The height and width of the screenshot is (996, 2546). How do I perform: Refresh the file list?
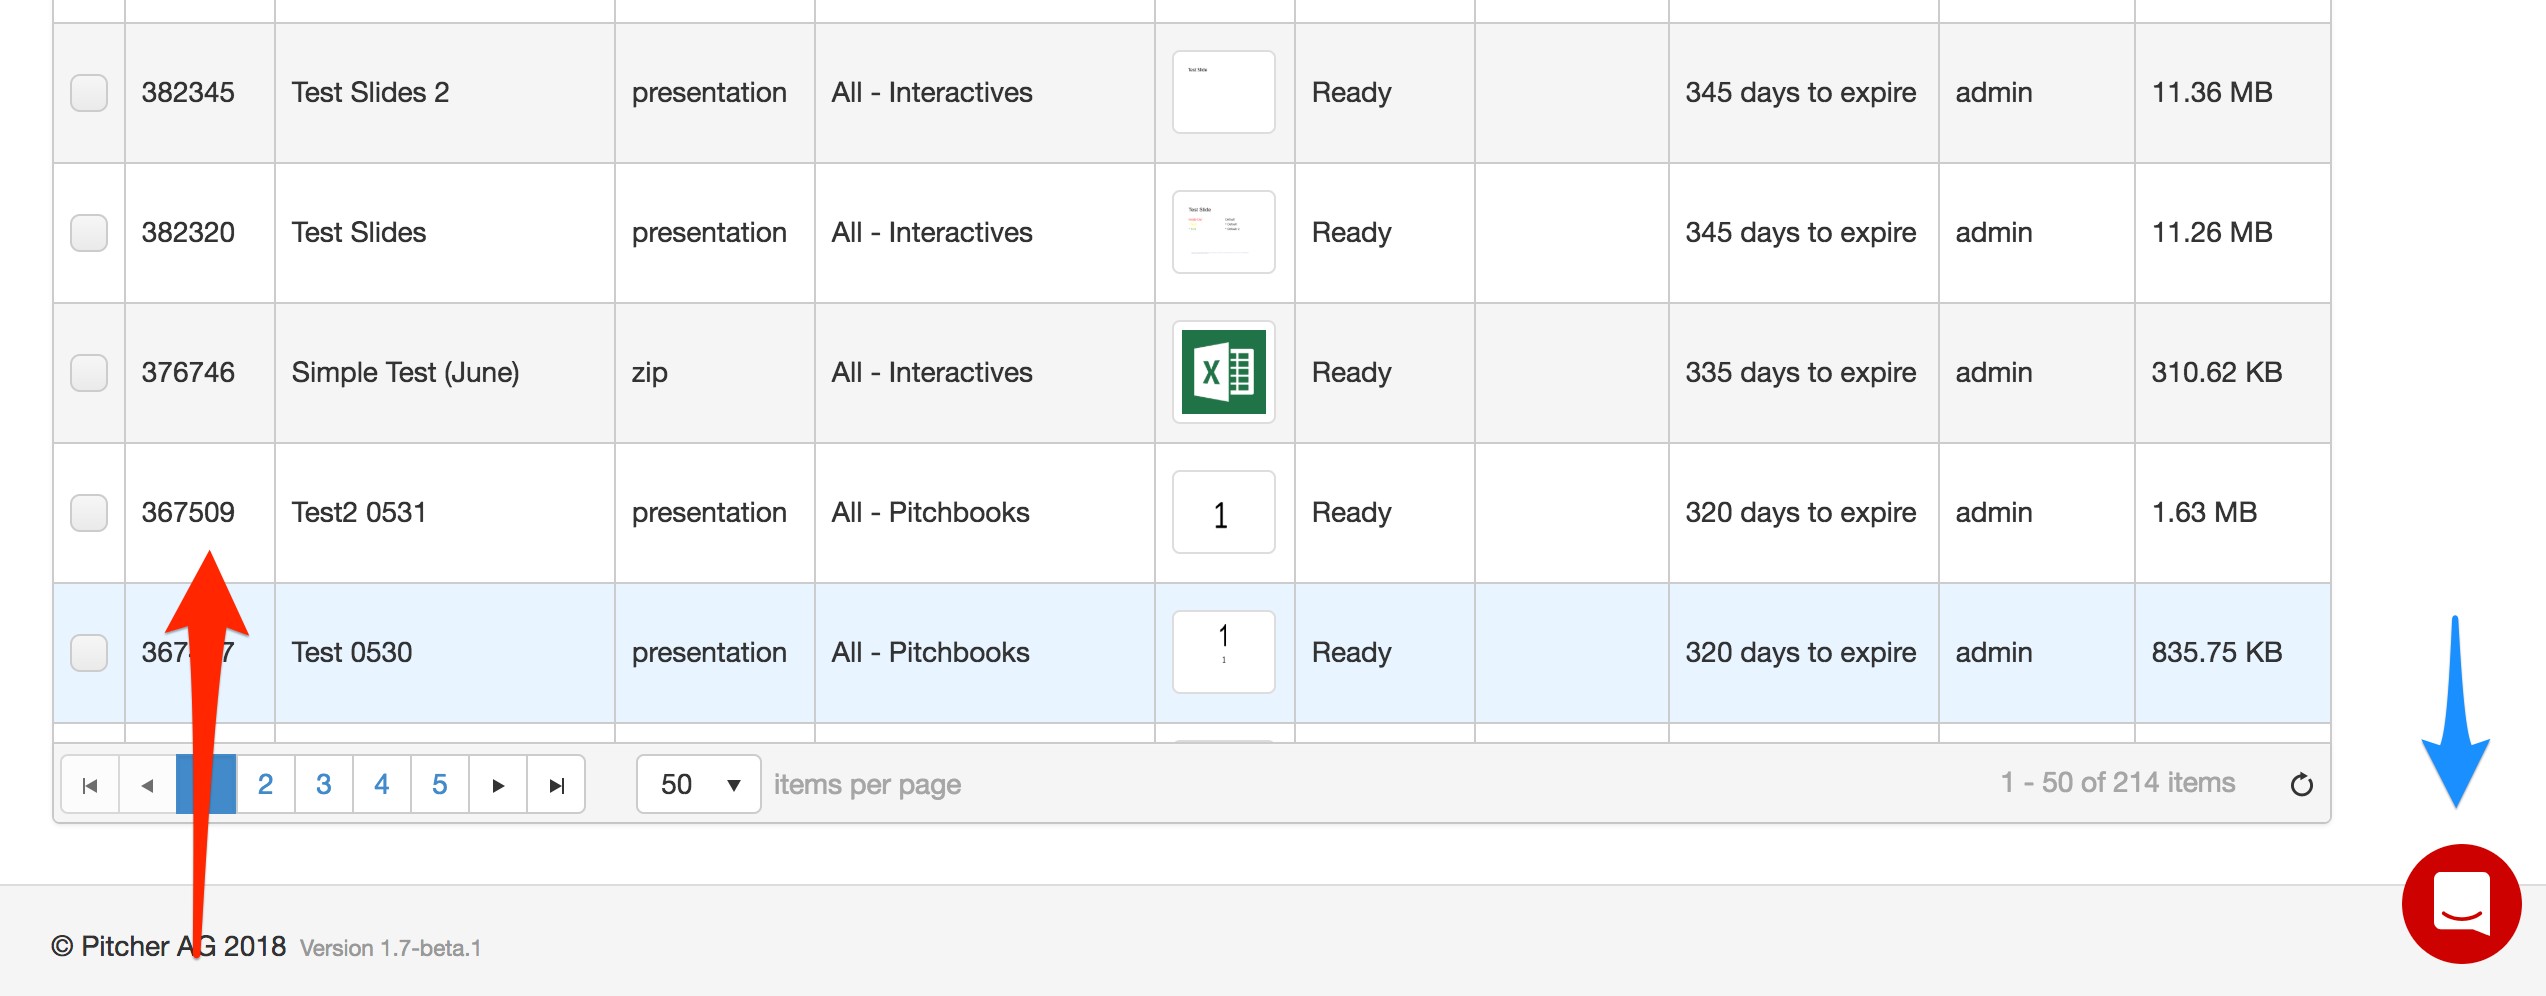coord(2301,785)
